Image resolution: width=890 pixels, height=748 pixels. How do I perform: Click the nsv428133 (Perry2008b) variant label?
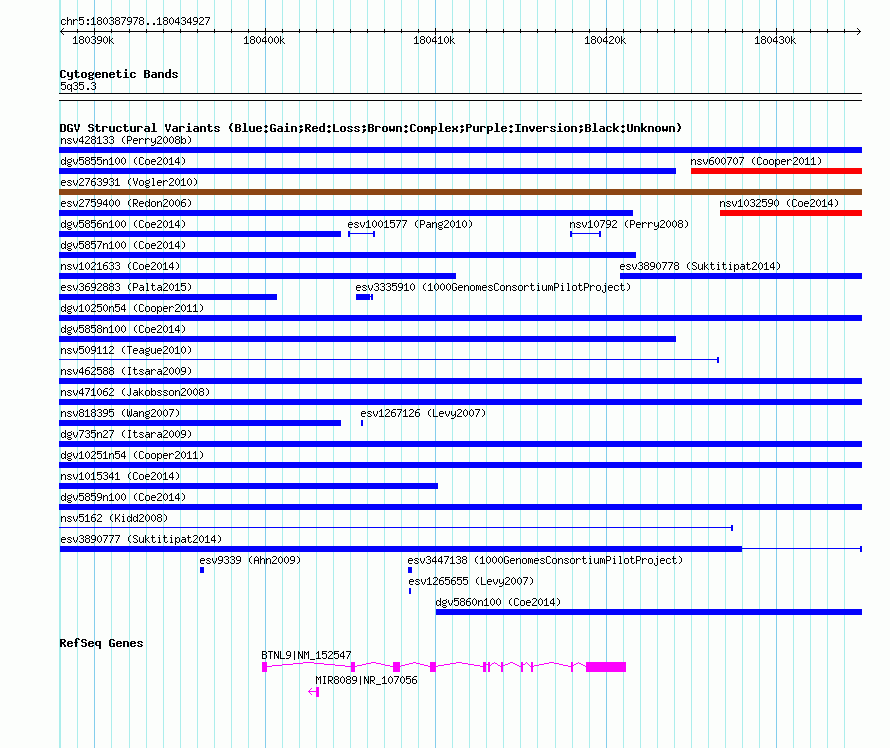126,140
